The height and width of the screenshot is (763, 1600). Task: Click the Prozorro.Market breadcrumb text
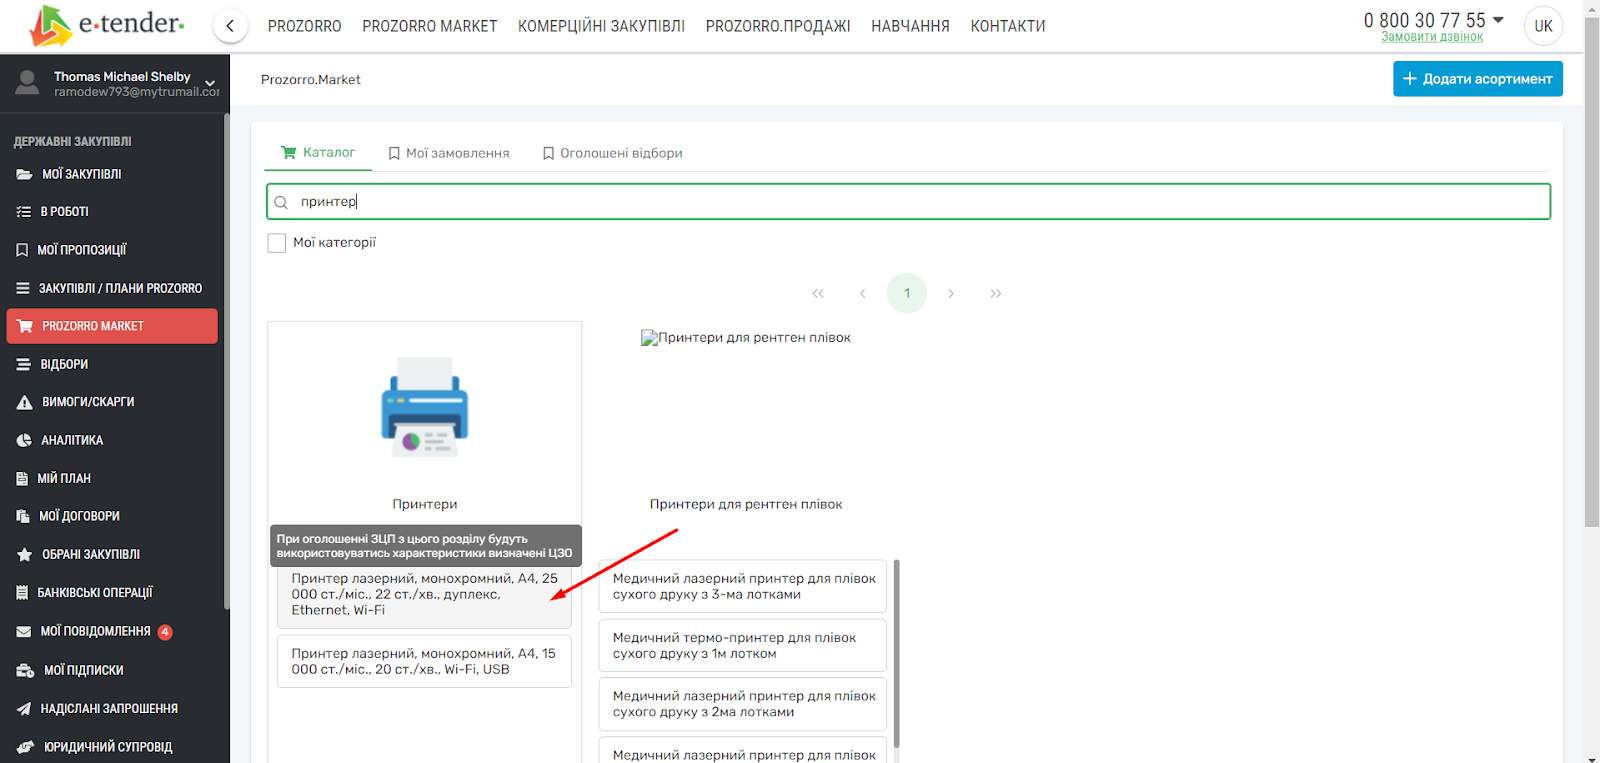coord(311,80)
